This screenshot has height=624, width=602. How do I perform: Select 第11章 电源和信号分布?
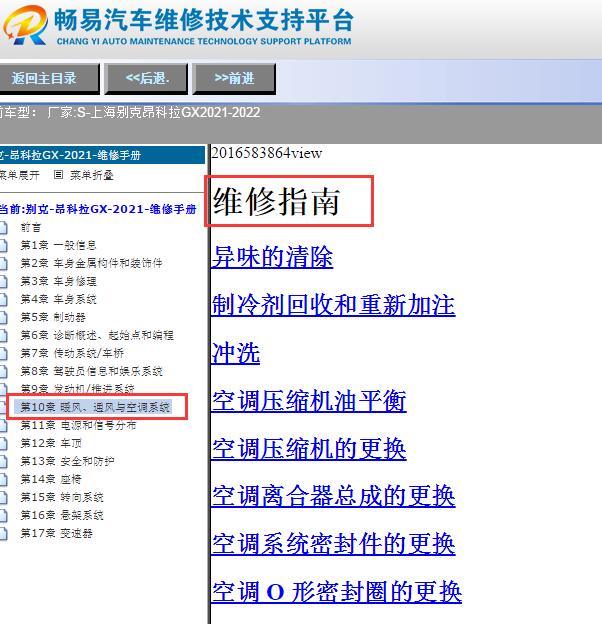point(78,425)
